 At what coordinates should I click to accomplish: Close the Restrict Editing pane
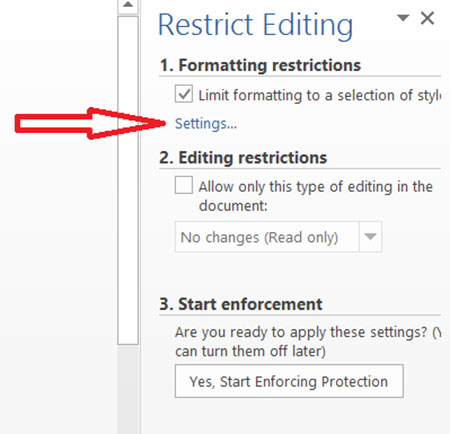click(x=427, y=18)
